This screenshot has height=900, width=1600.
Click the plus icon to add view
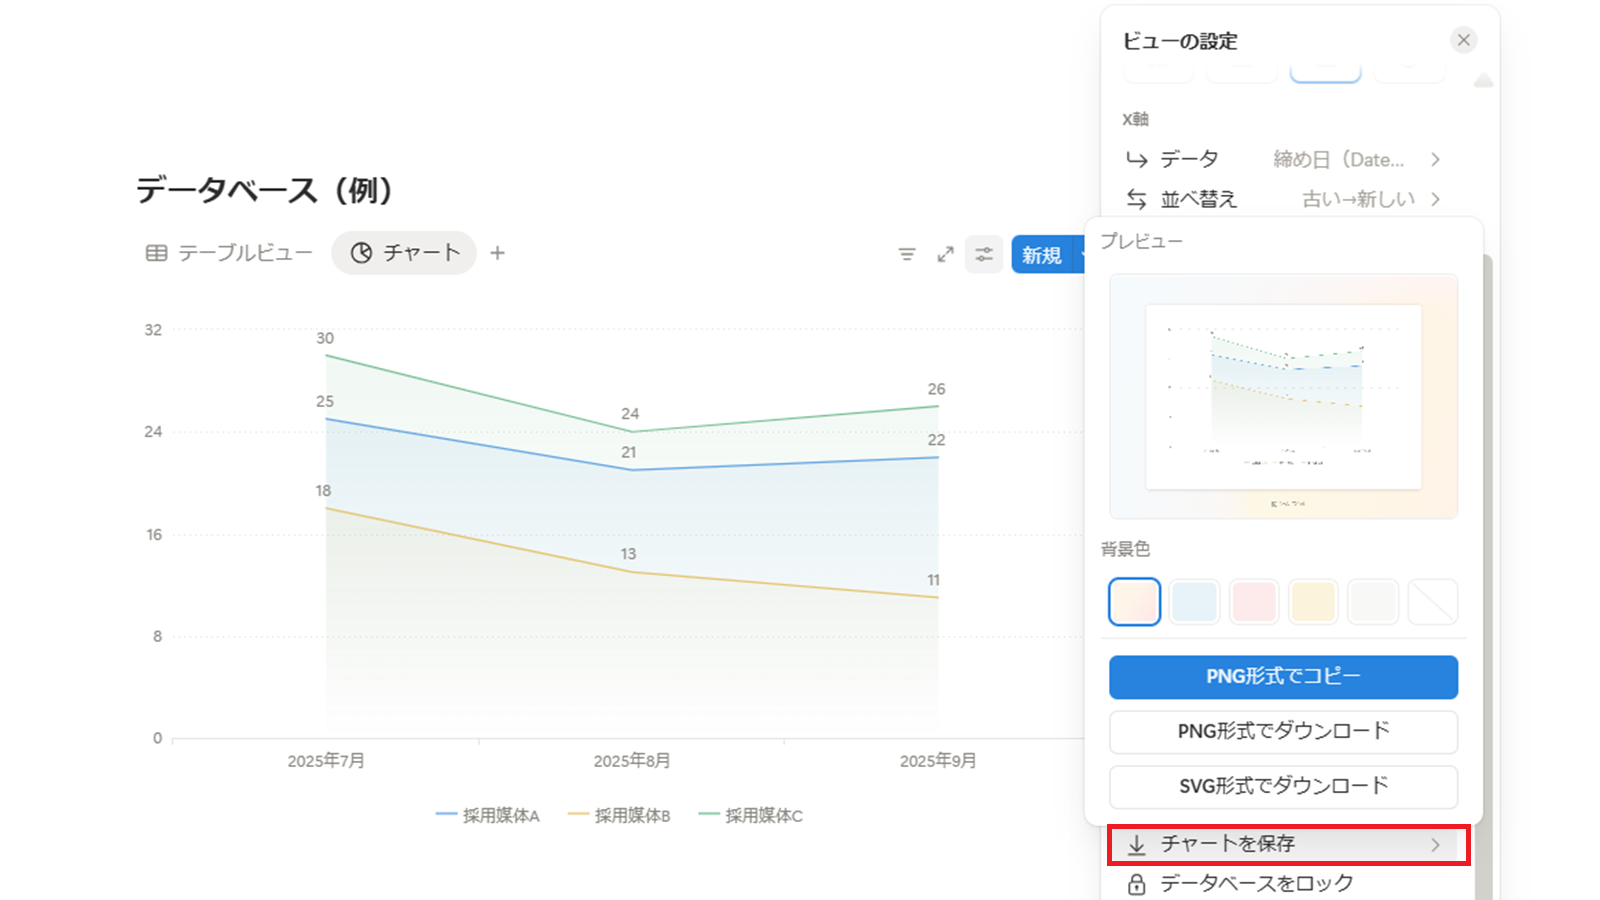coord(497,253)
